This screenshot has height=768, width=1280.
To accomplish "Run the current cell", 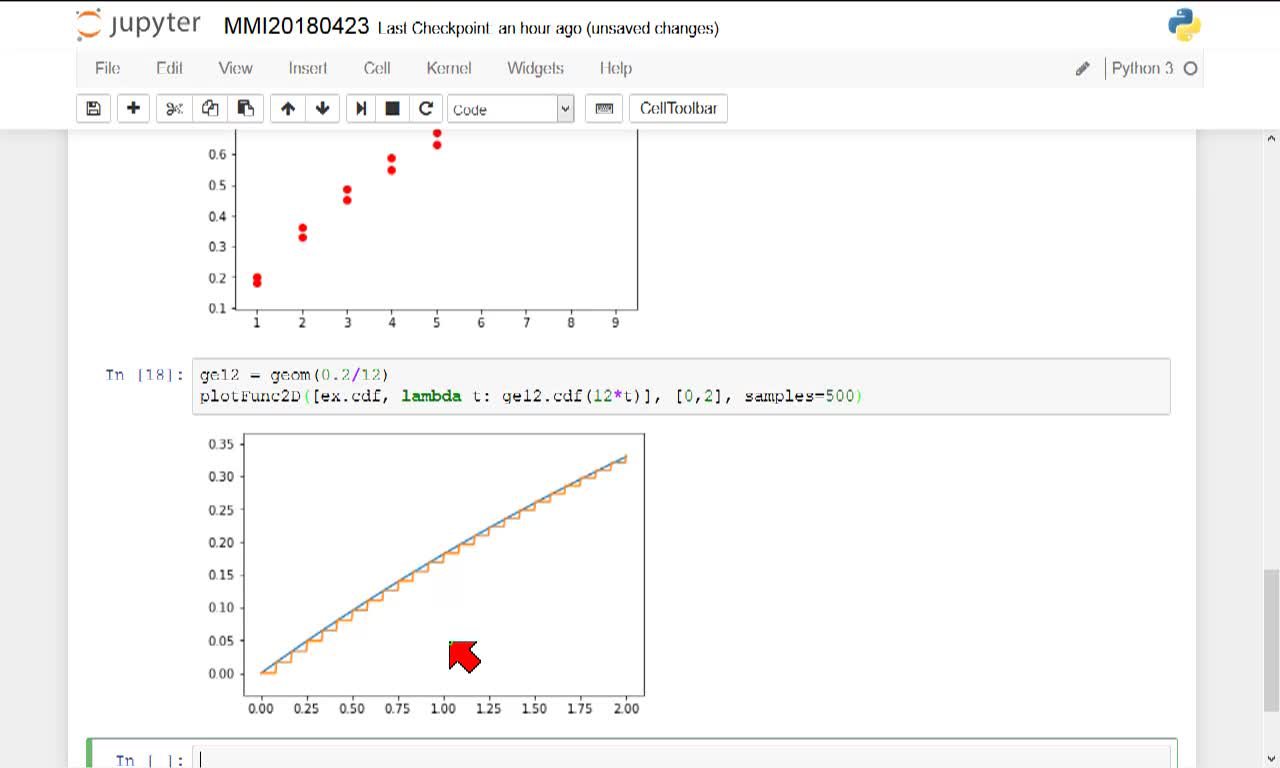I will (x=361, y=108).
